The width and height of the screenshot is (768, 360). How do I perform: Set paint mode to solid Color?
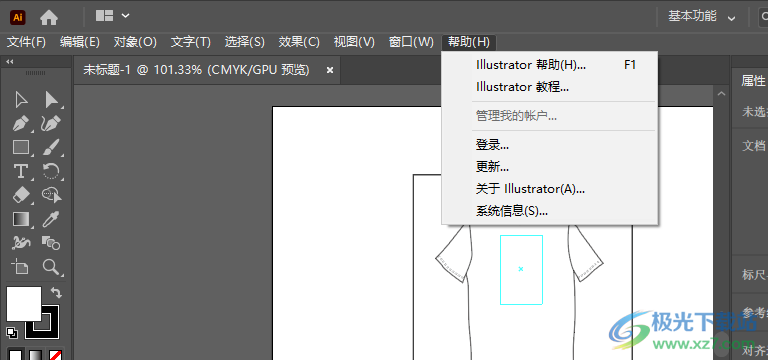[x=16, y=355]
